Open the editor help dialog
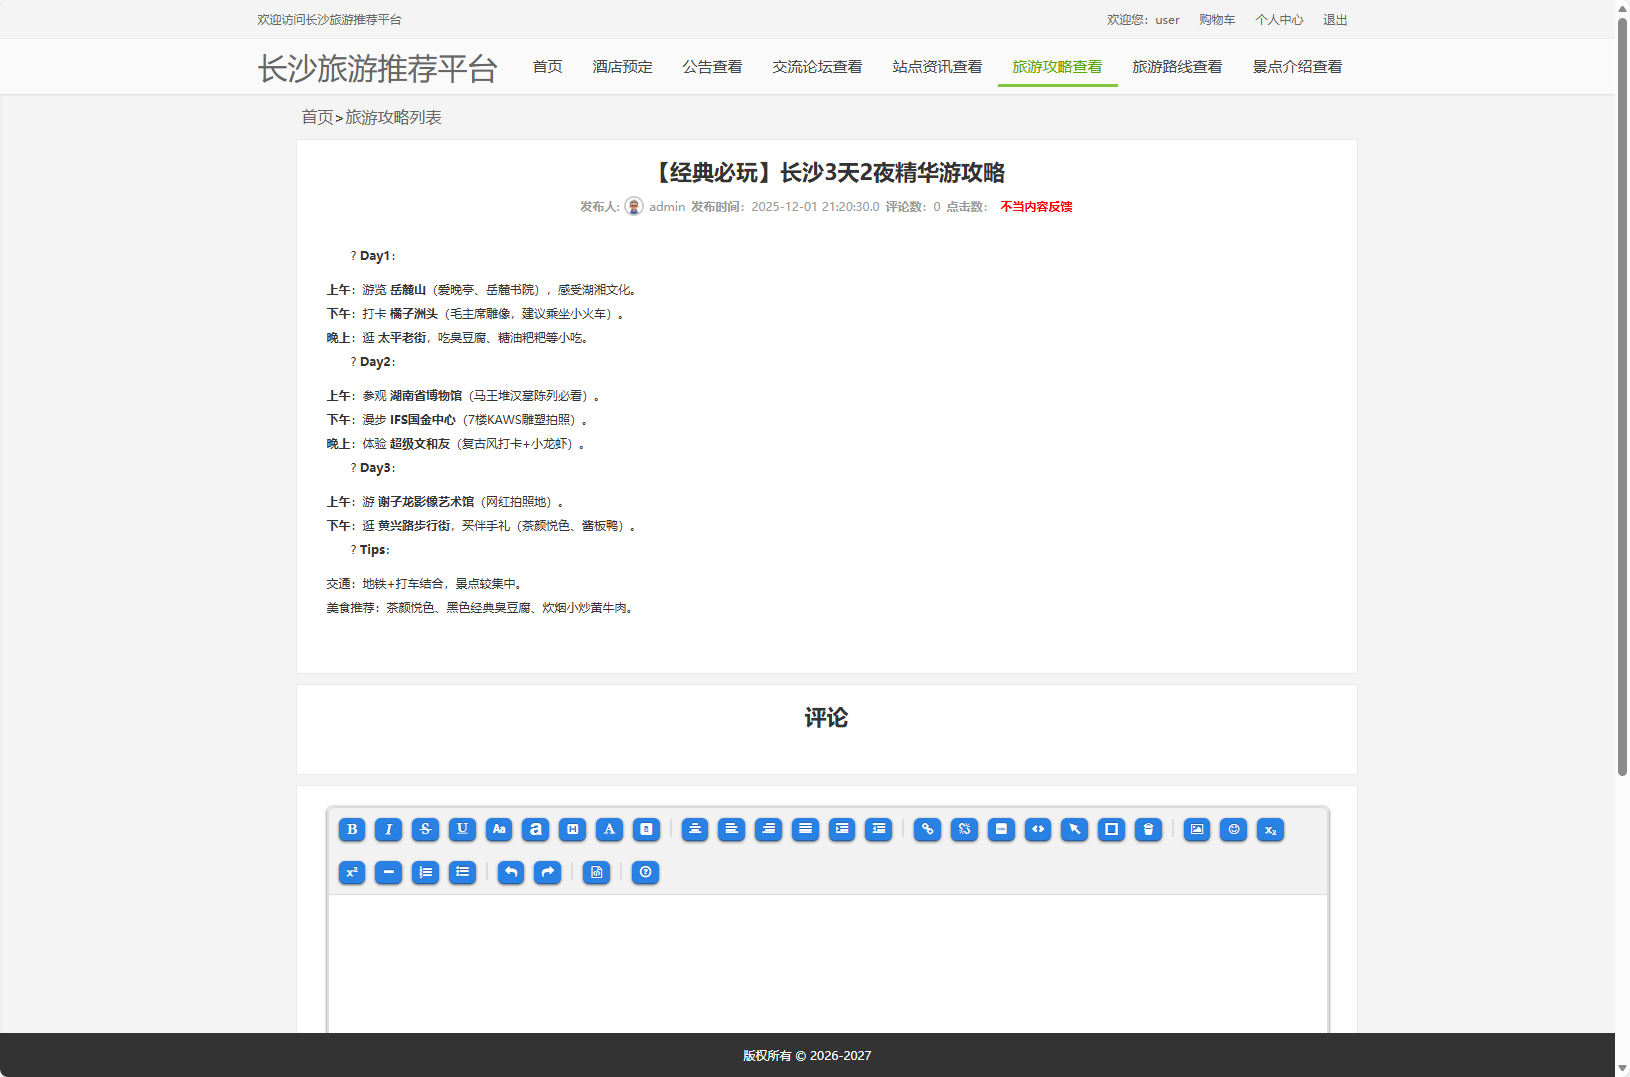 646,873
